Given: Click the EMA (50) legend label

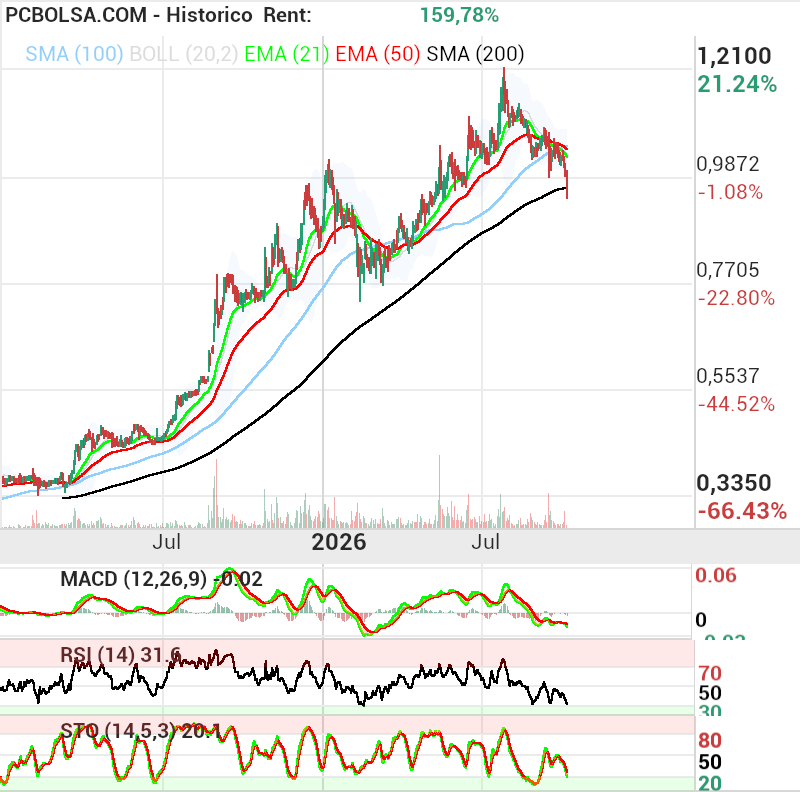Looking at the screenshot, I should [378, 54].
